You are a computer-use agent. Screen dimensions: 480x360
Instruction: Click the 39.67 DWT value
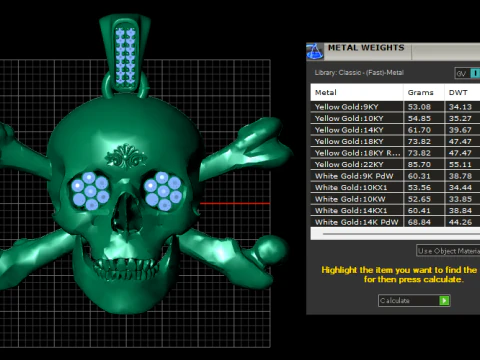[x=460, y=130]
